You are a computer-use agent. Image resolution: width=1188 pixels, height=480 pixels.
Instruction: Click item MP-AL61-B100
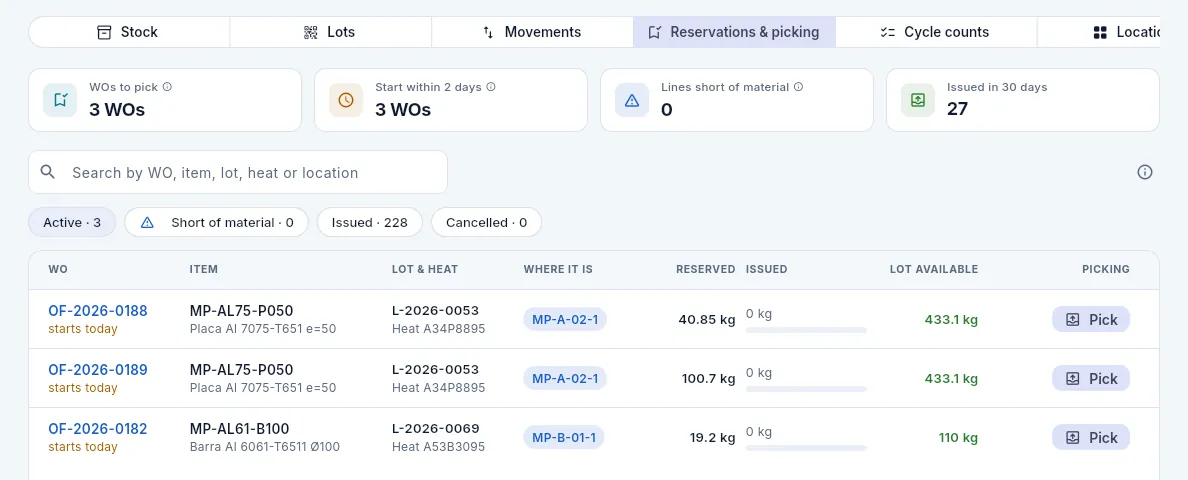[x=239, y=429]
